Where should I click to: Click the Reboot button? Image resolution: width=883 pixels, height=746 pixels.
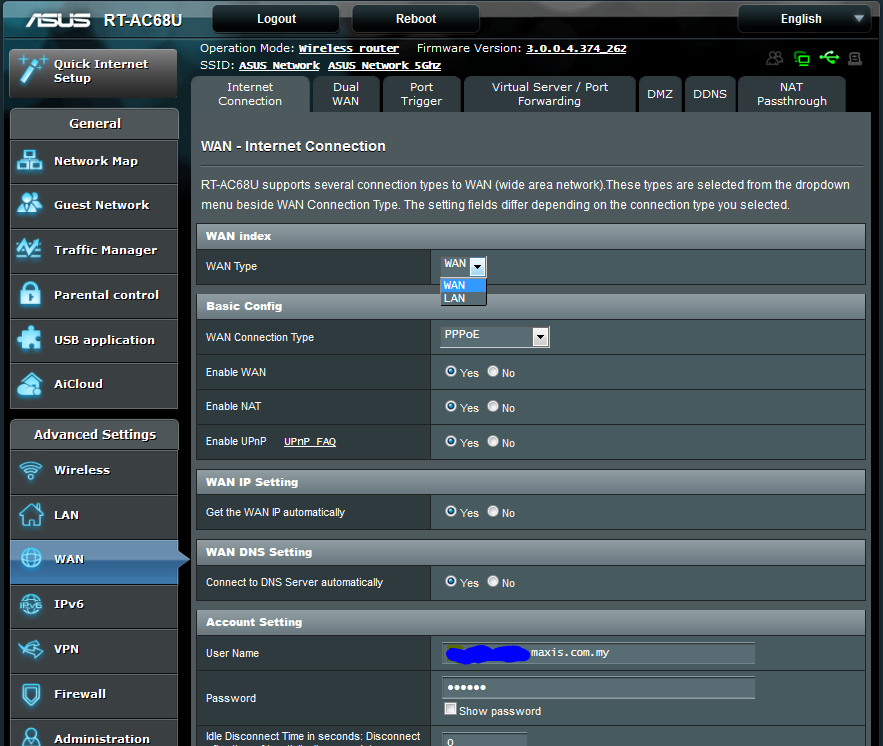coord(416,19)
